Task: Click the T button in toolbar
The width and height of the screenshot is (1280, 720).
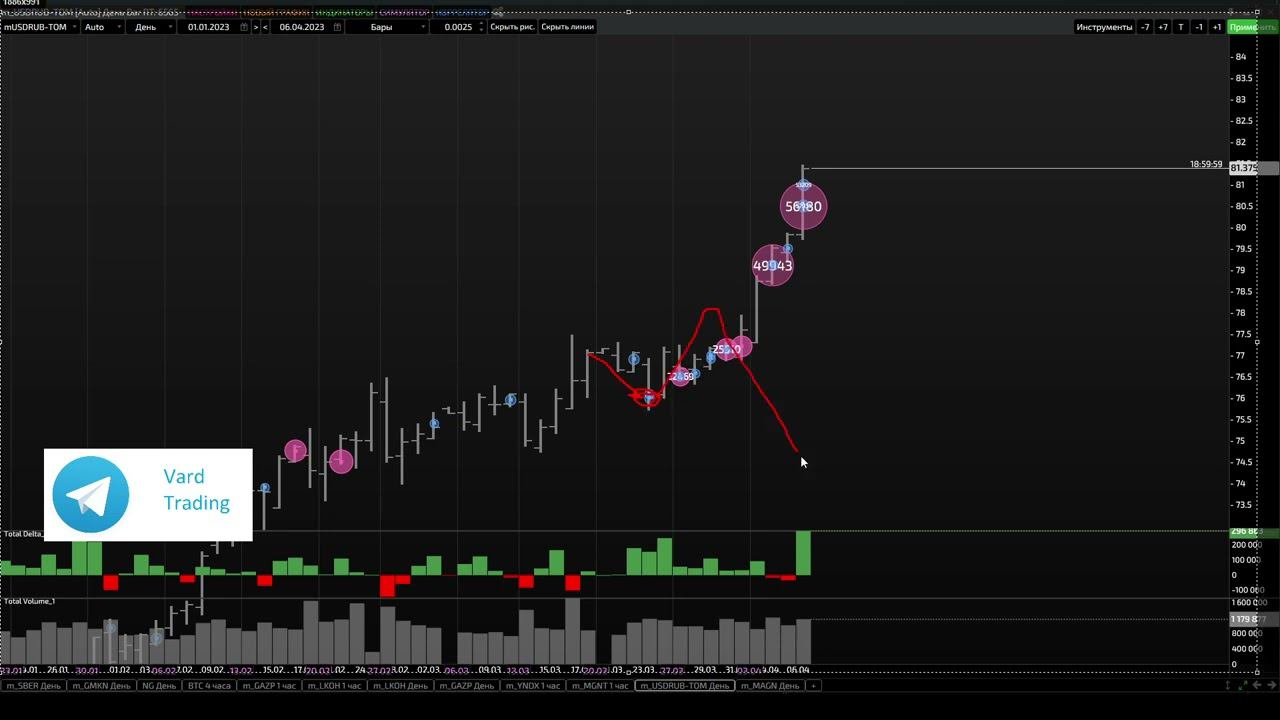Action: click(1181, 27)
